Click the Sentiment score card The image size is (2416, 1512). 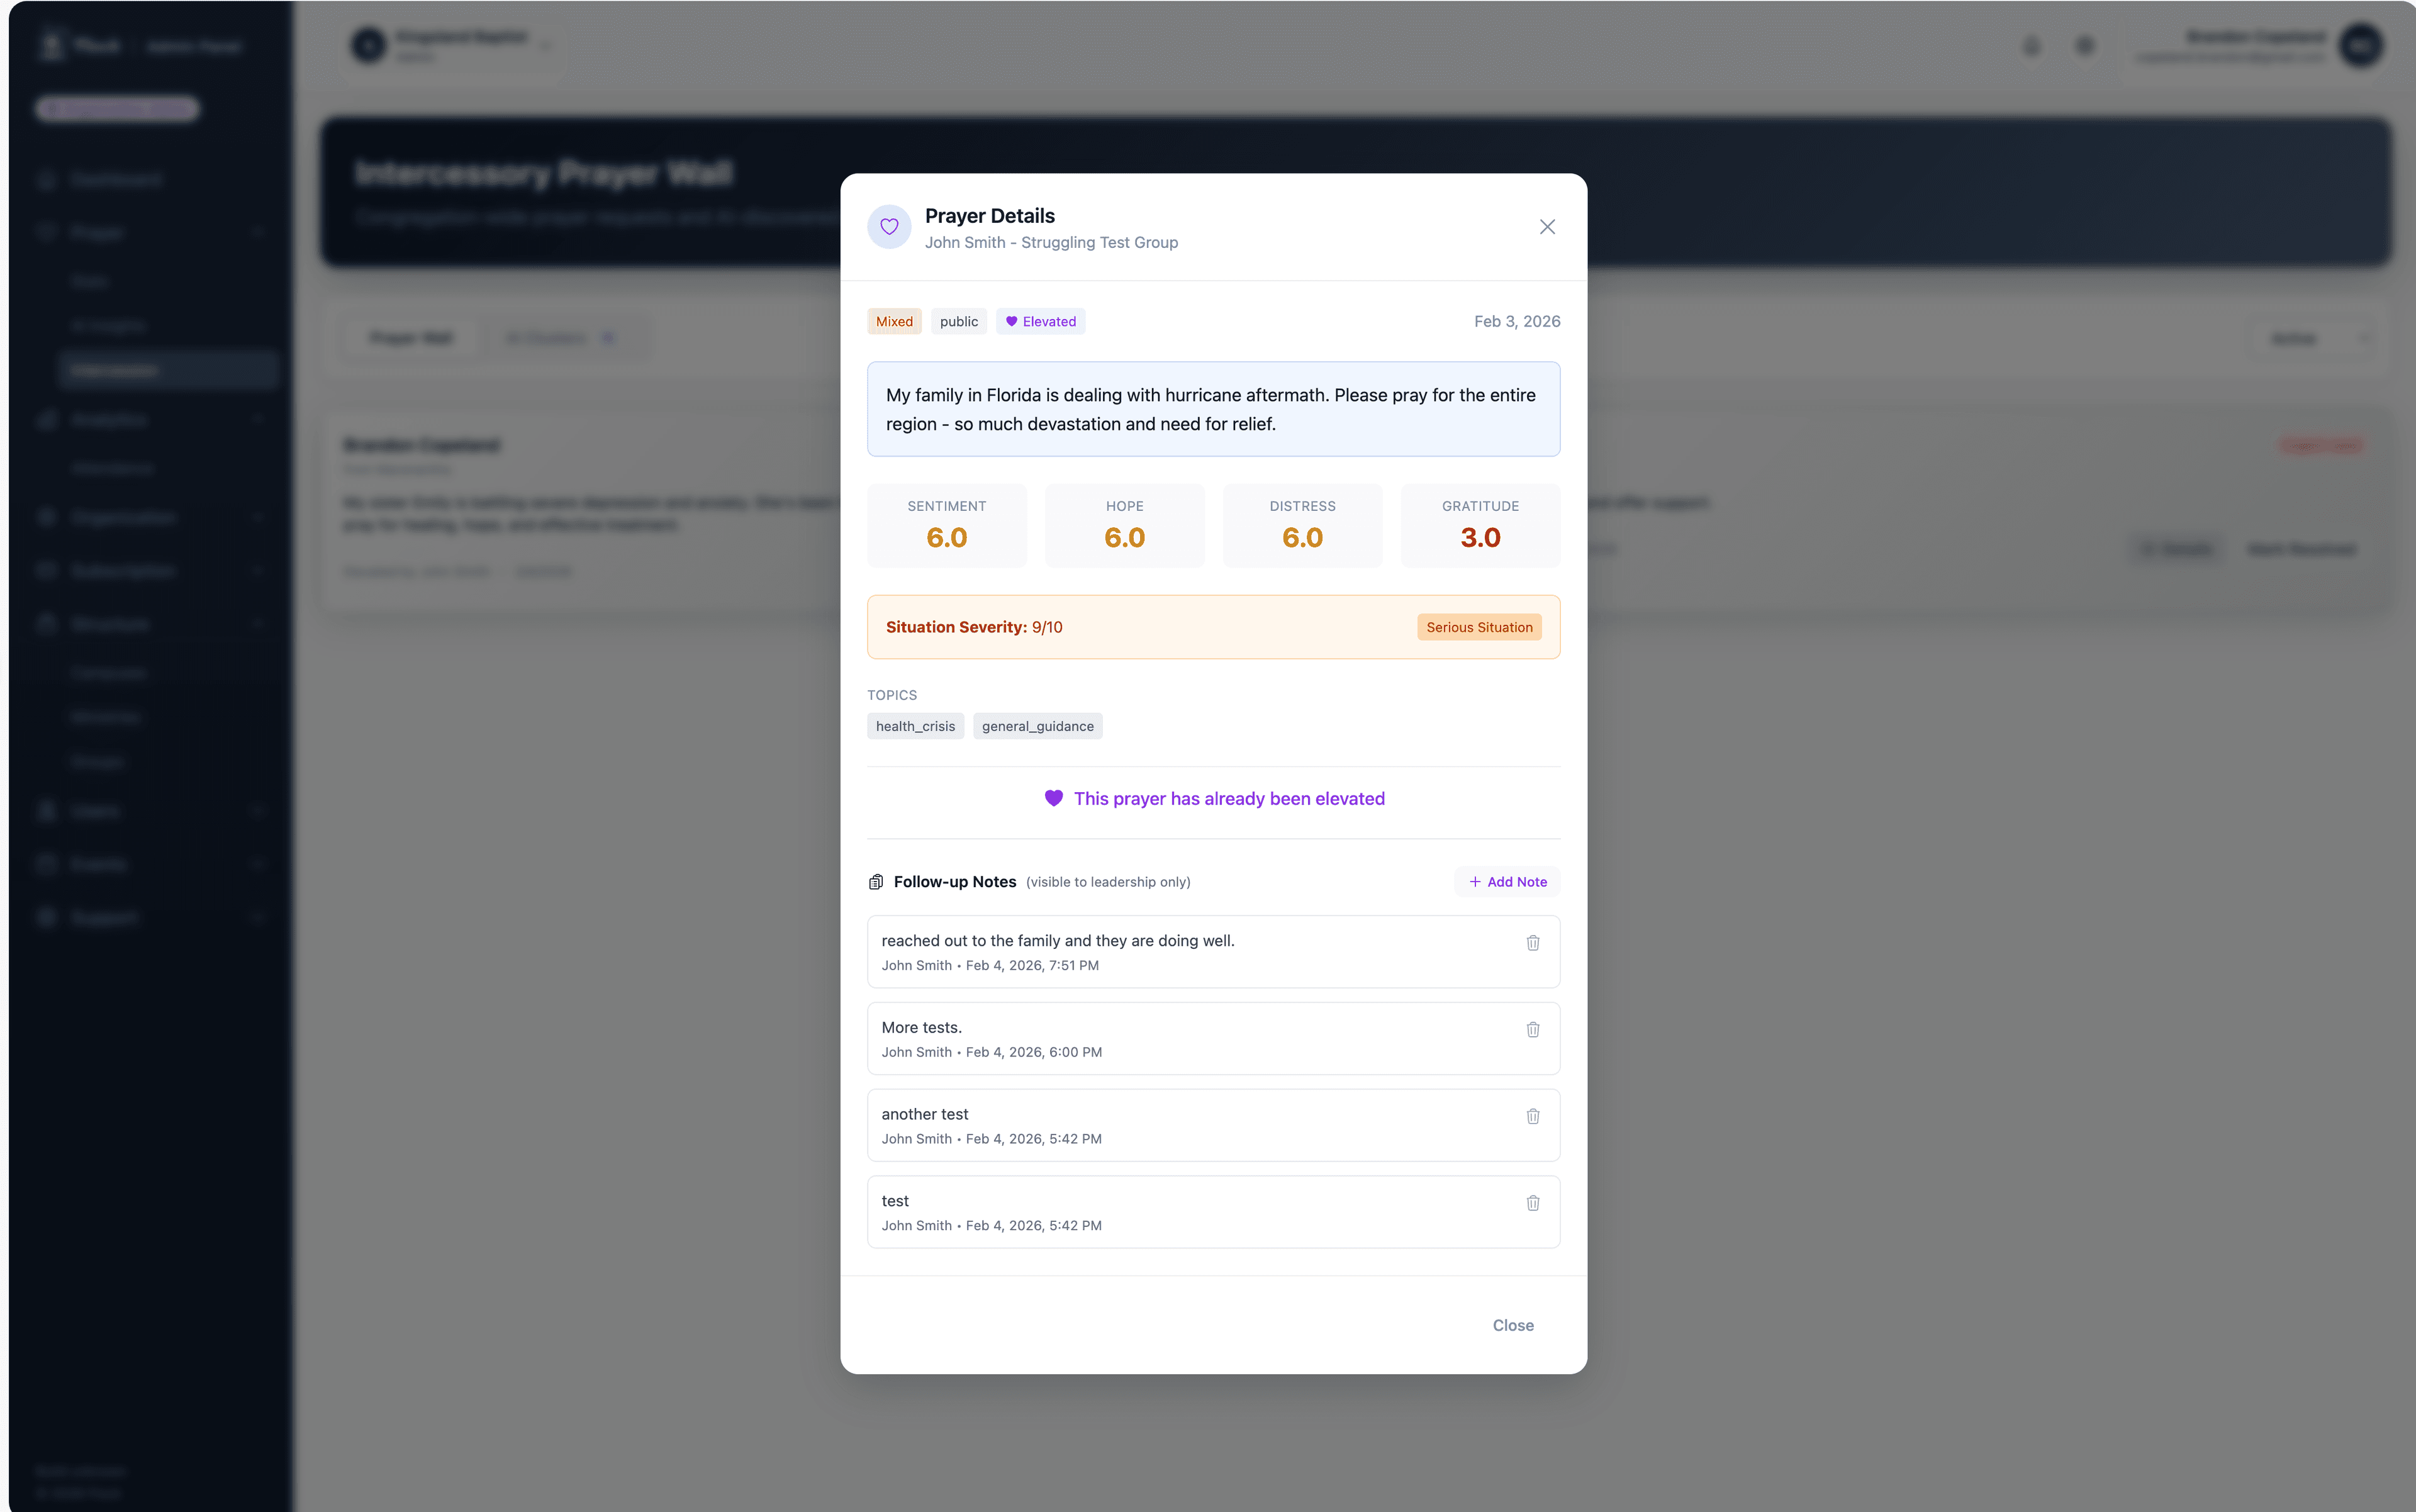click(x=946, y=526)
